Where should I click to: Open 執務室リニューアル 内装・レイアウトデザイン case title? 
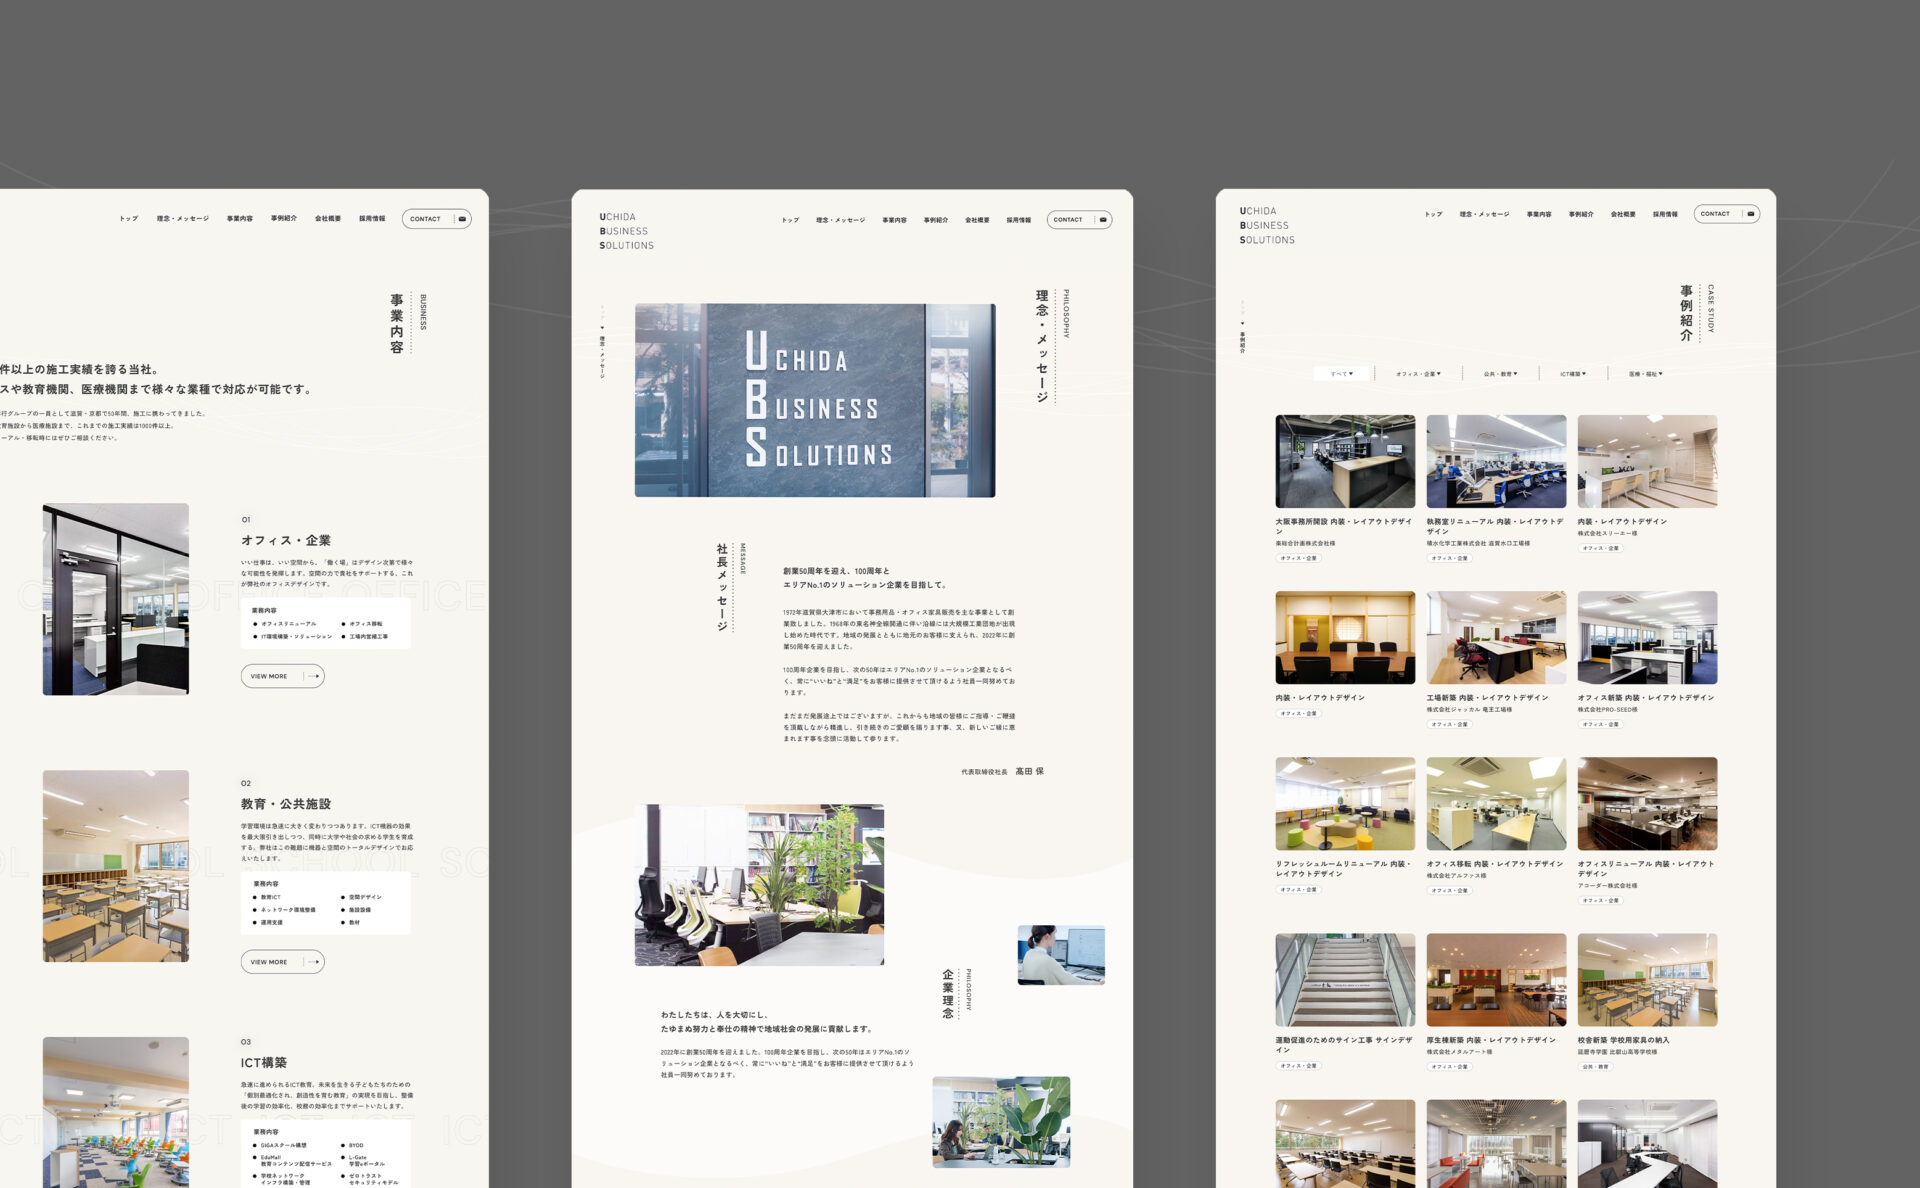point(1495,526)
